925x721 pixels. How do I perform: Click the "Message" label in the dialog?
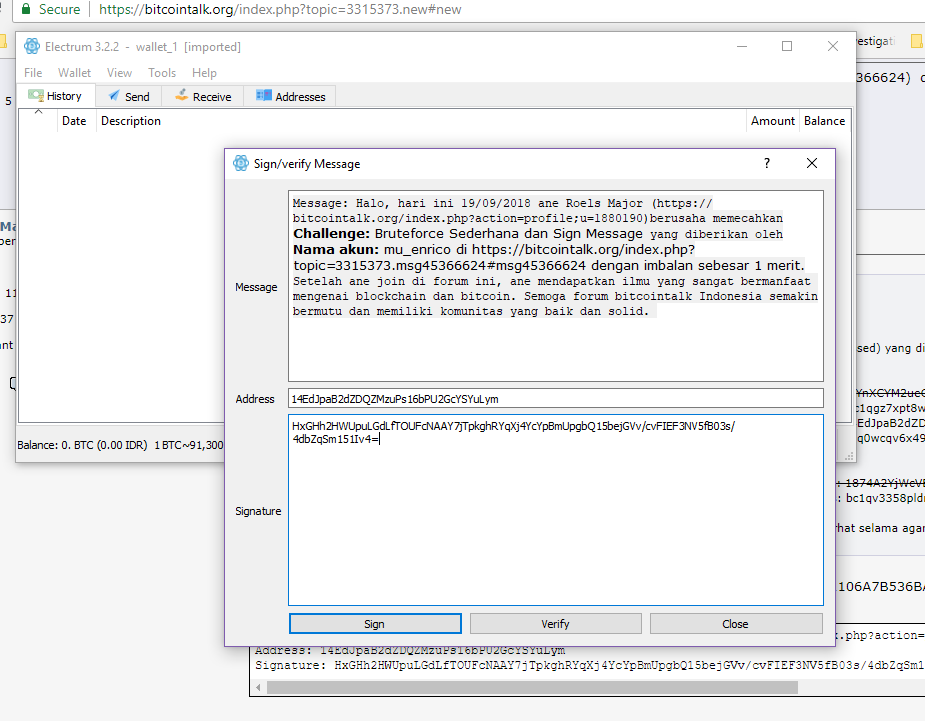pos(256,287)
